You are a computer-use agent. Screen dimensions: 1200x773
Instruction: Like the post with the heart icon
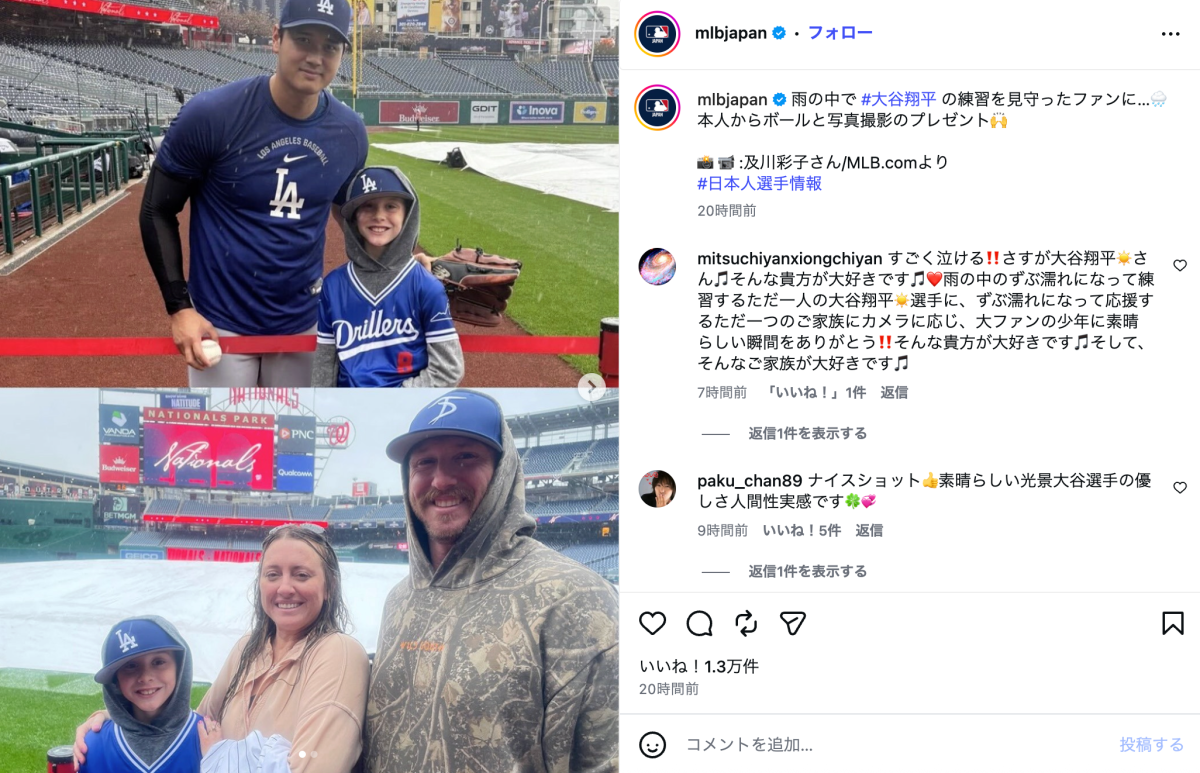[x=653, y=624]
